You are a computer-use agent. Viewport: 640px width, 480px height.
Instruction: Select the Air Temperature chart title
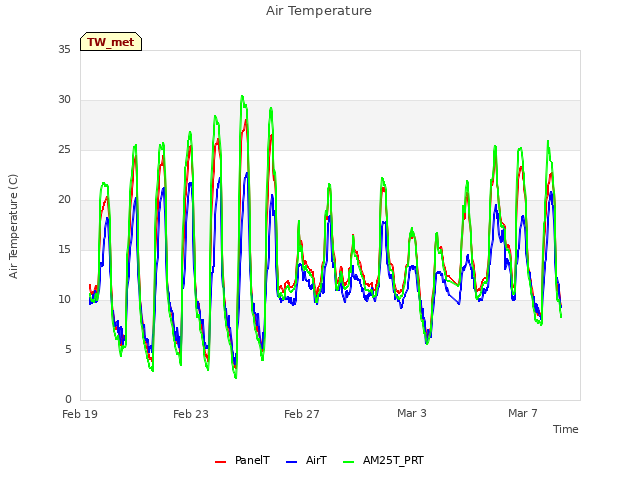click(x=319, y=11)
